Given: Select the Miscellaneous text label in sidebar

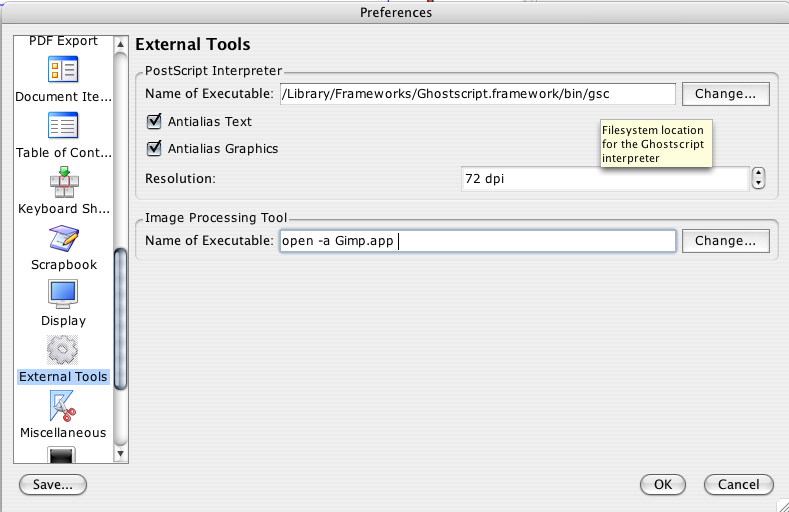Looking at the screenshot, I should coord(63,432).
